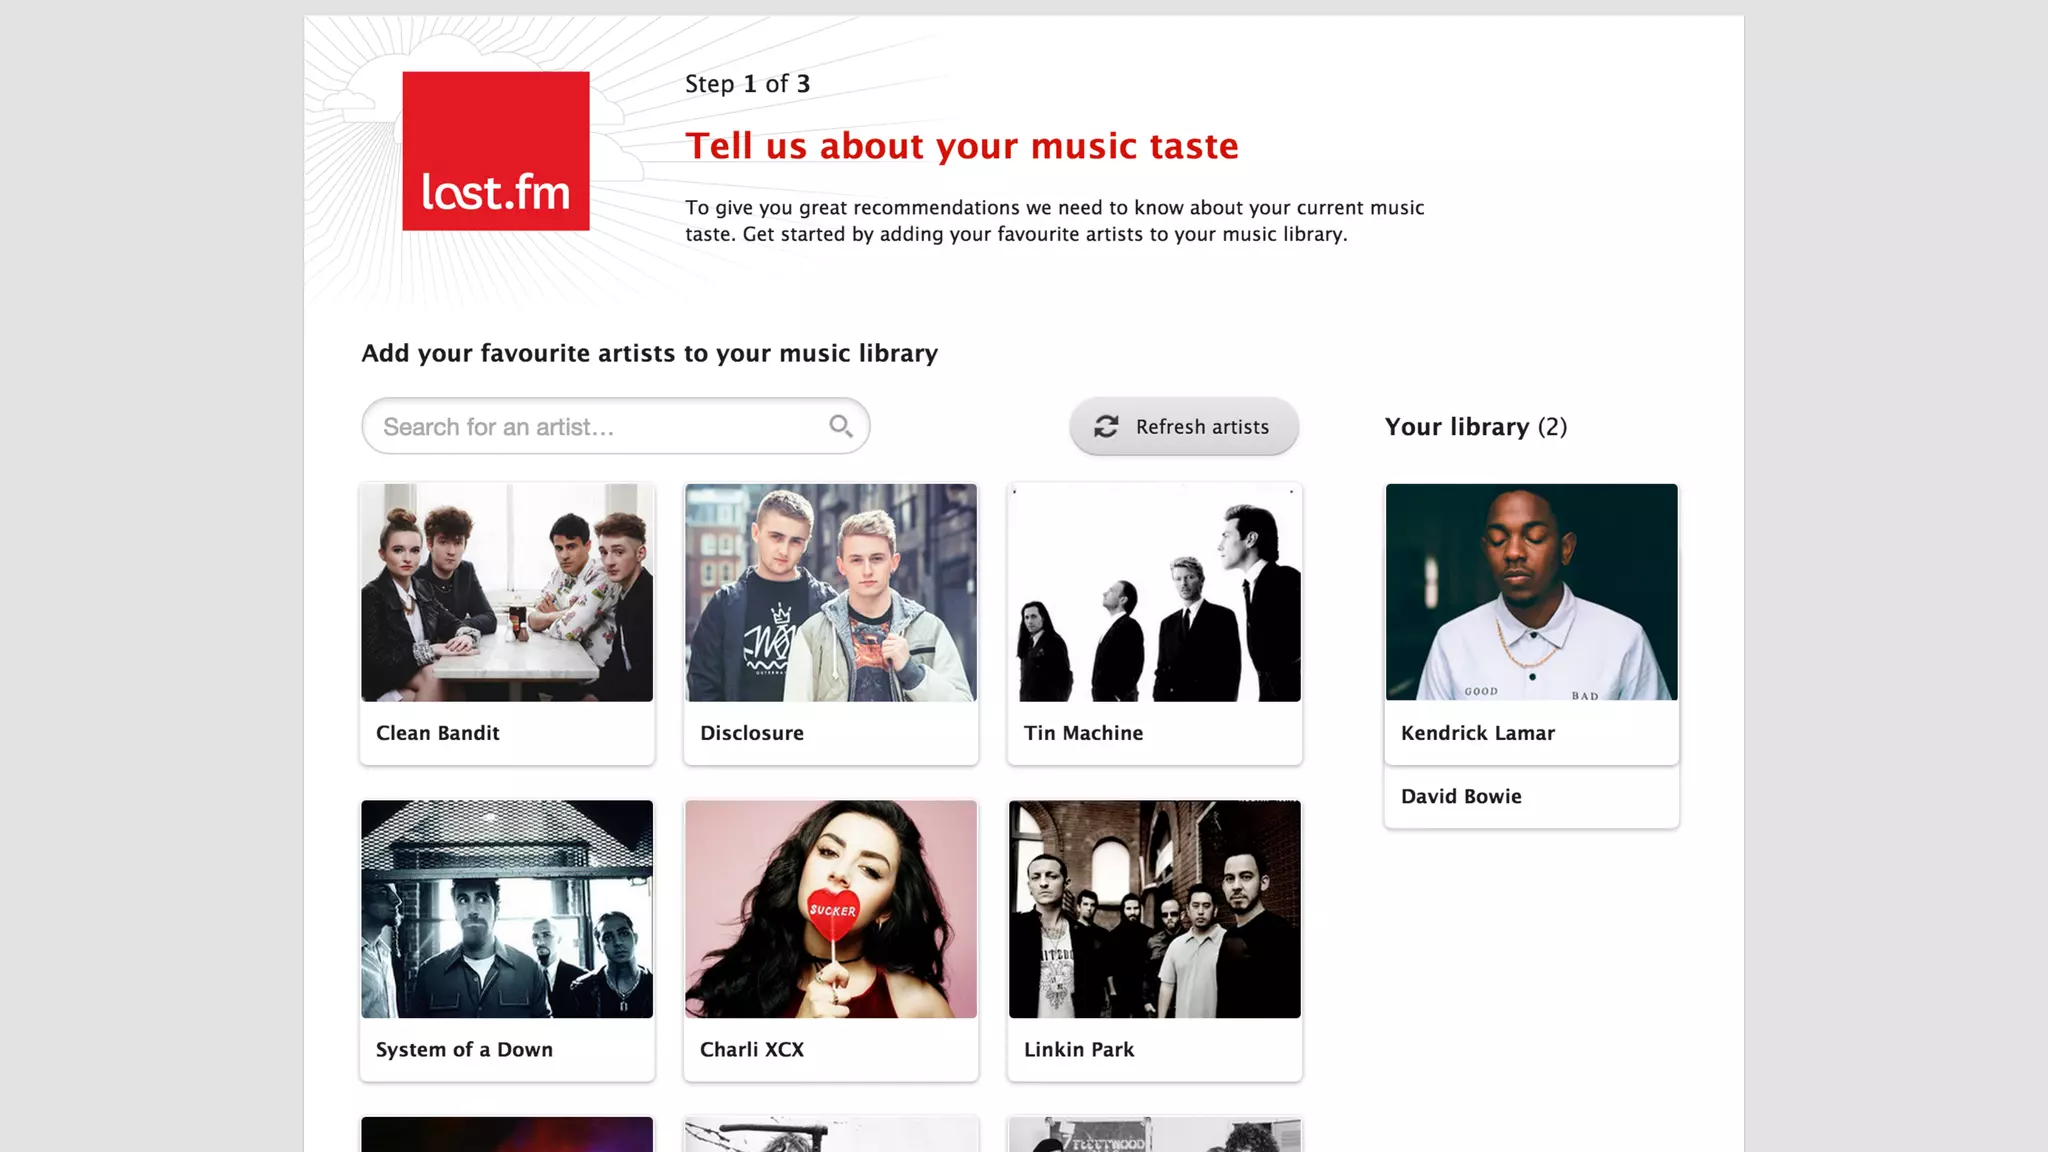This screenshot has width=2048, height=1152.
Task: Click the Linkin Park name label
Action: 1078,1049
